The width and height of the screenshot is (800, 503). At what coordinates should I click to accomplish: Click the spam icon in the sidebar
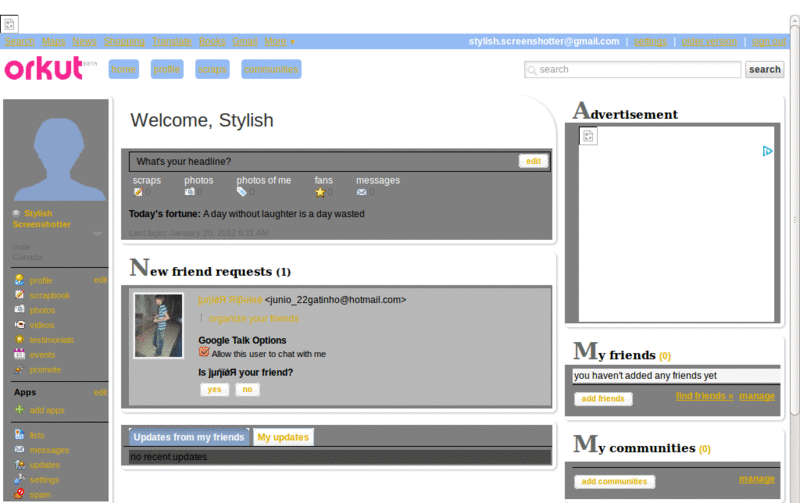(x=19, y=494)
